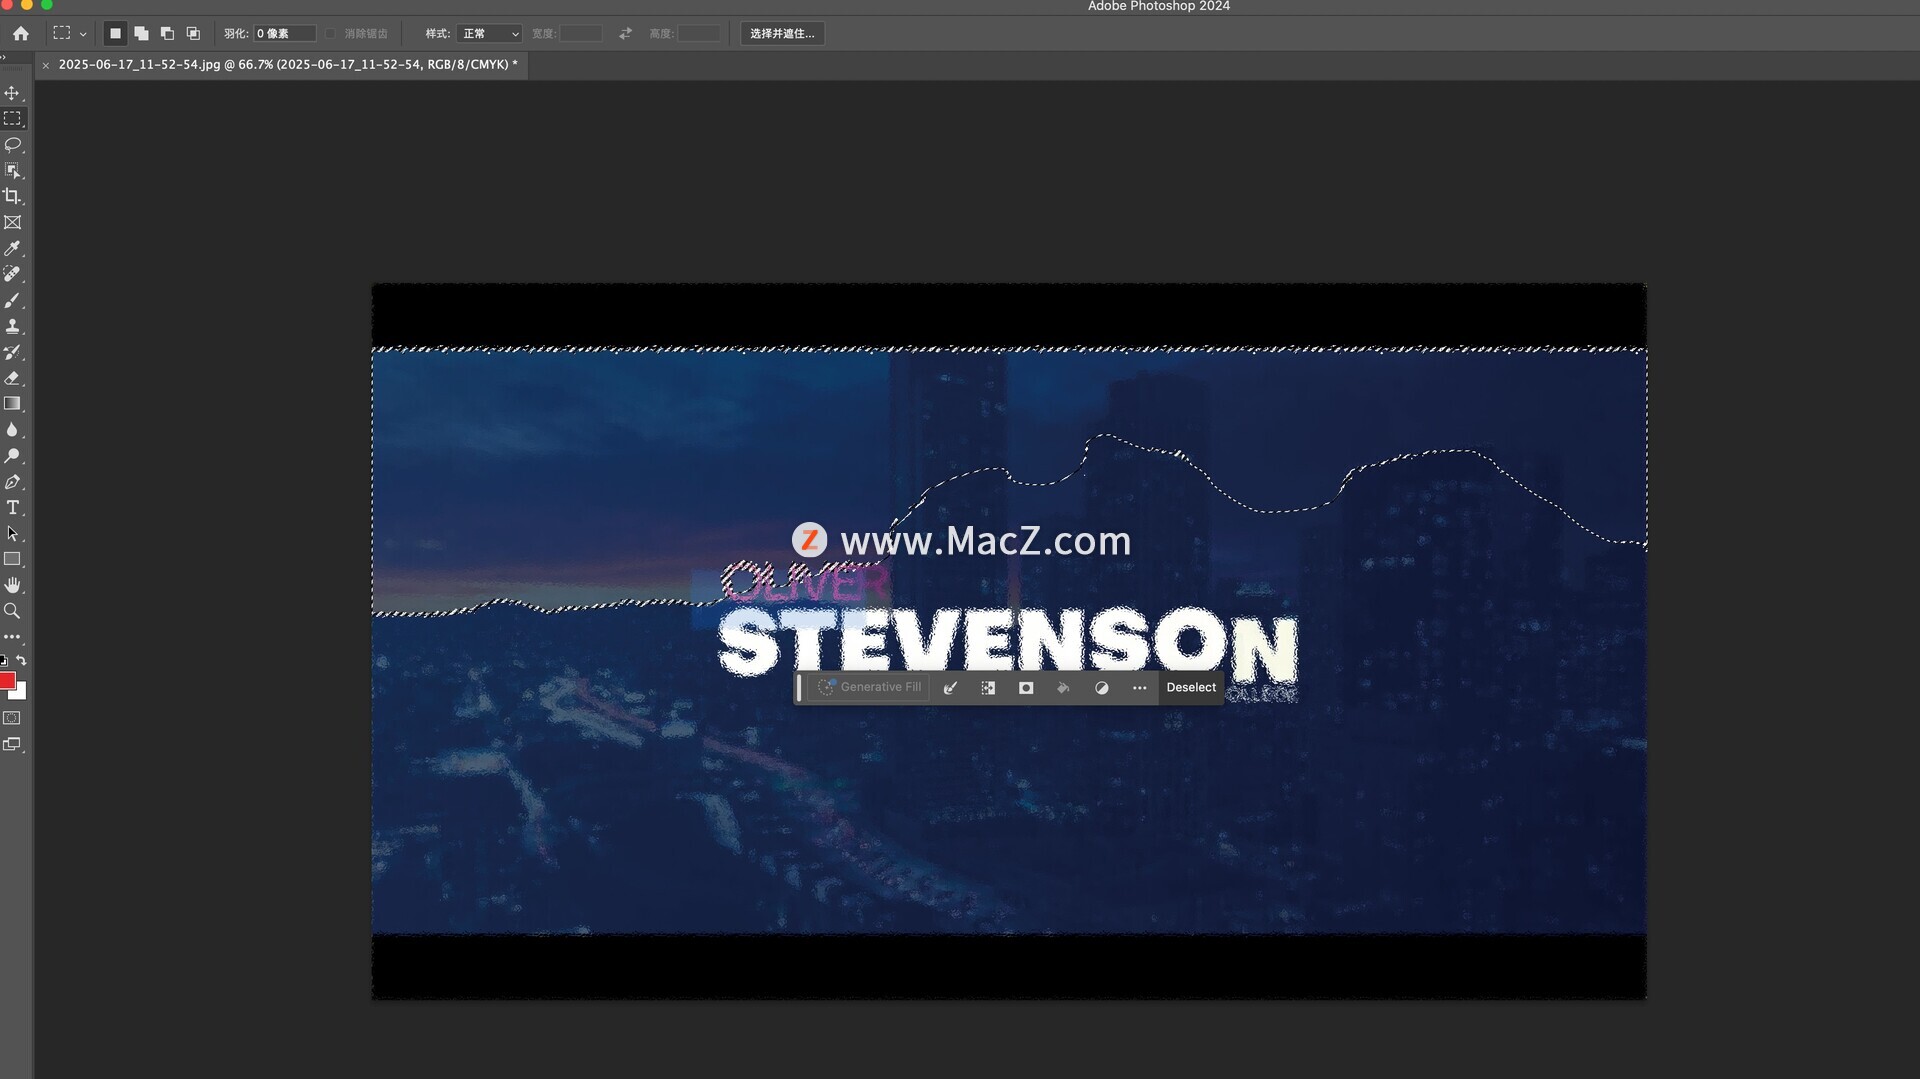Switch to the 2025-06-17_11-52-54.jpg document tab
The image size is (1920, 1079).
click(x=288, y=64)
